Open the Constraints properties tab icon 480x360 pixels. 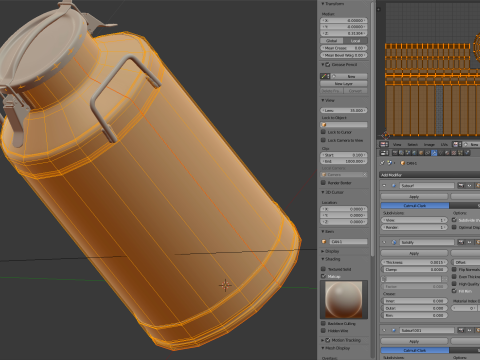[427, 153]
